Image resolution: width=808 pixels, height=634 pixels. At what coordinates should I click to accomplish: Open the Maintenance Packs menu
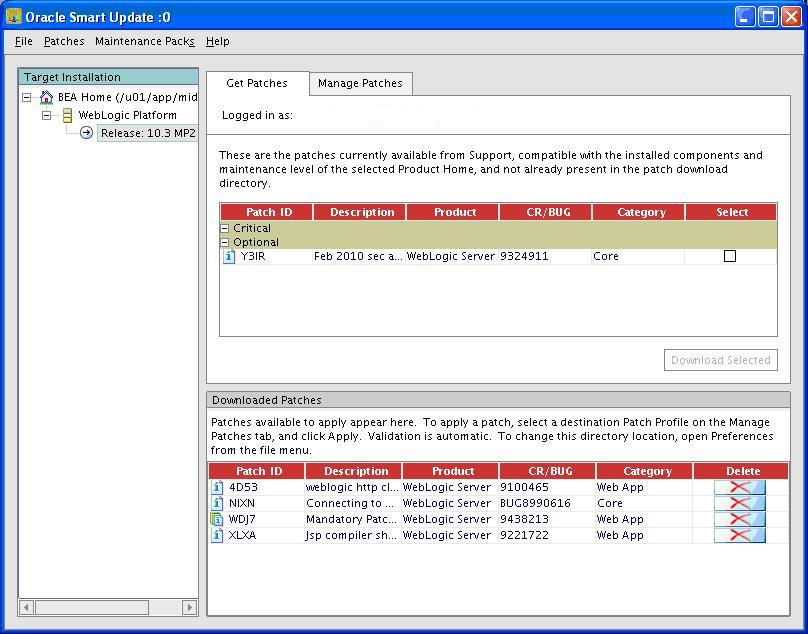click(x=144, y=42)
